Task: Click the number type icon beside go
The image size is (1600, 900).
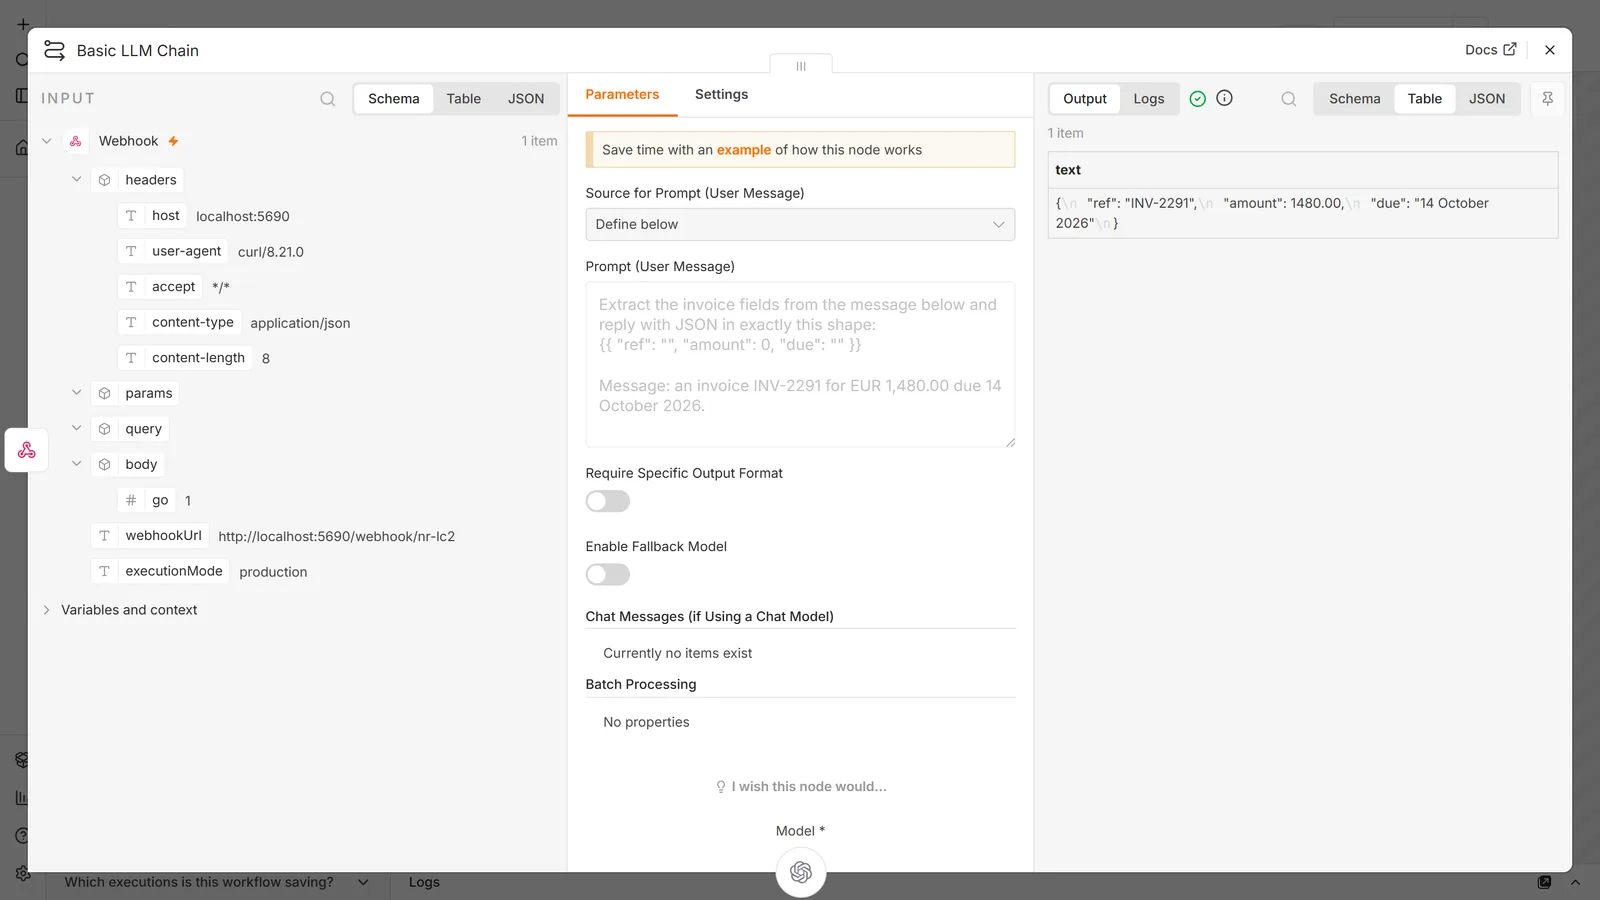Action: (x=131, y=500)
